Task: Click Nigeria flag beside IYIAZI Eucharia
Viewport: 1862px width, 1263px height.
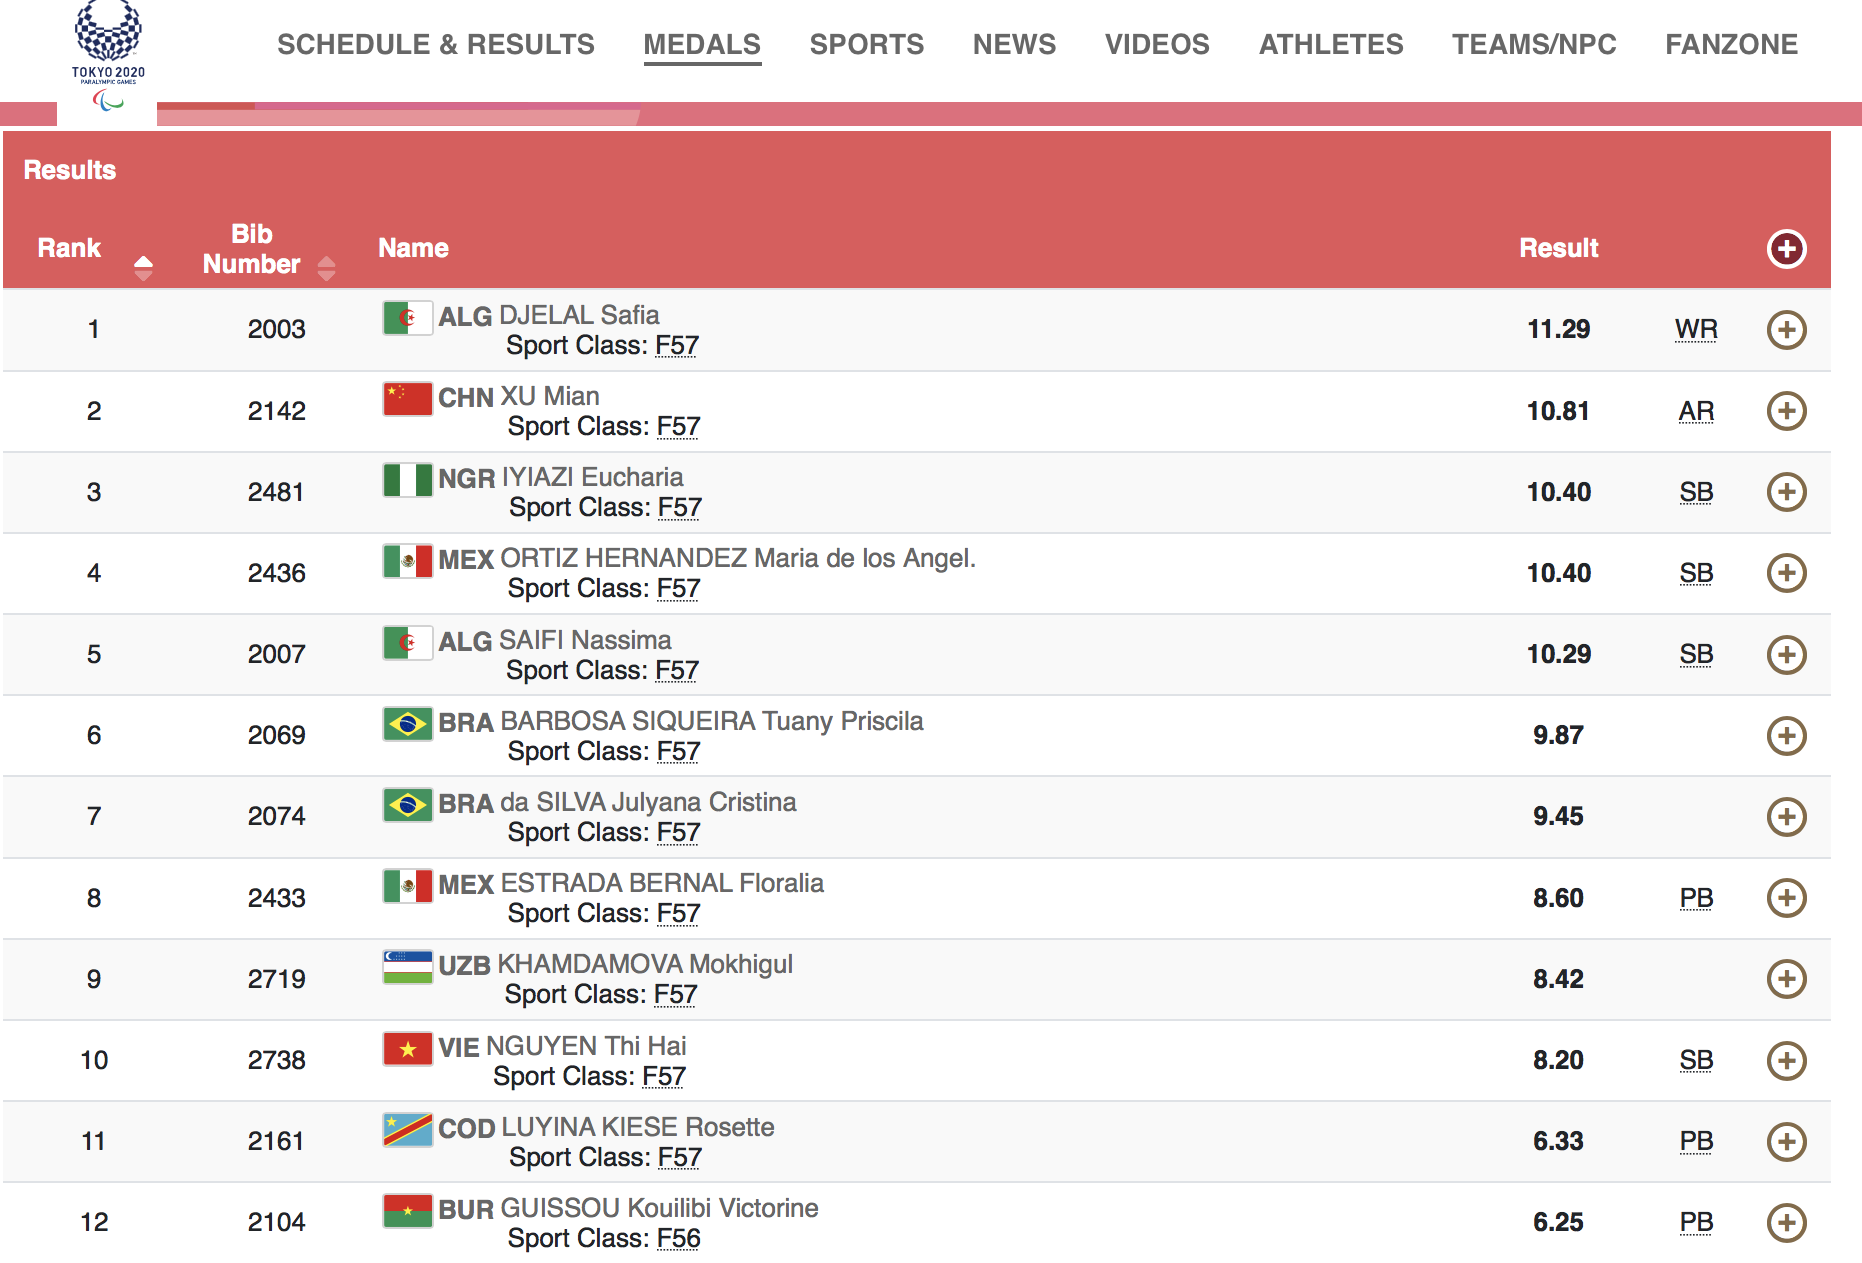Action: 408,480
